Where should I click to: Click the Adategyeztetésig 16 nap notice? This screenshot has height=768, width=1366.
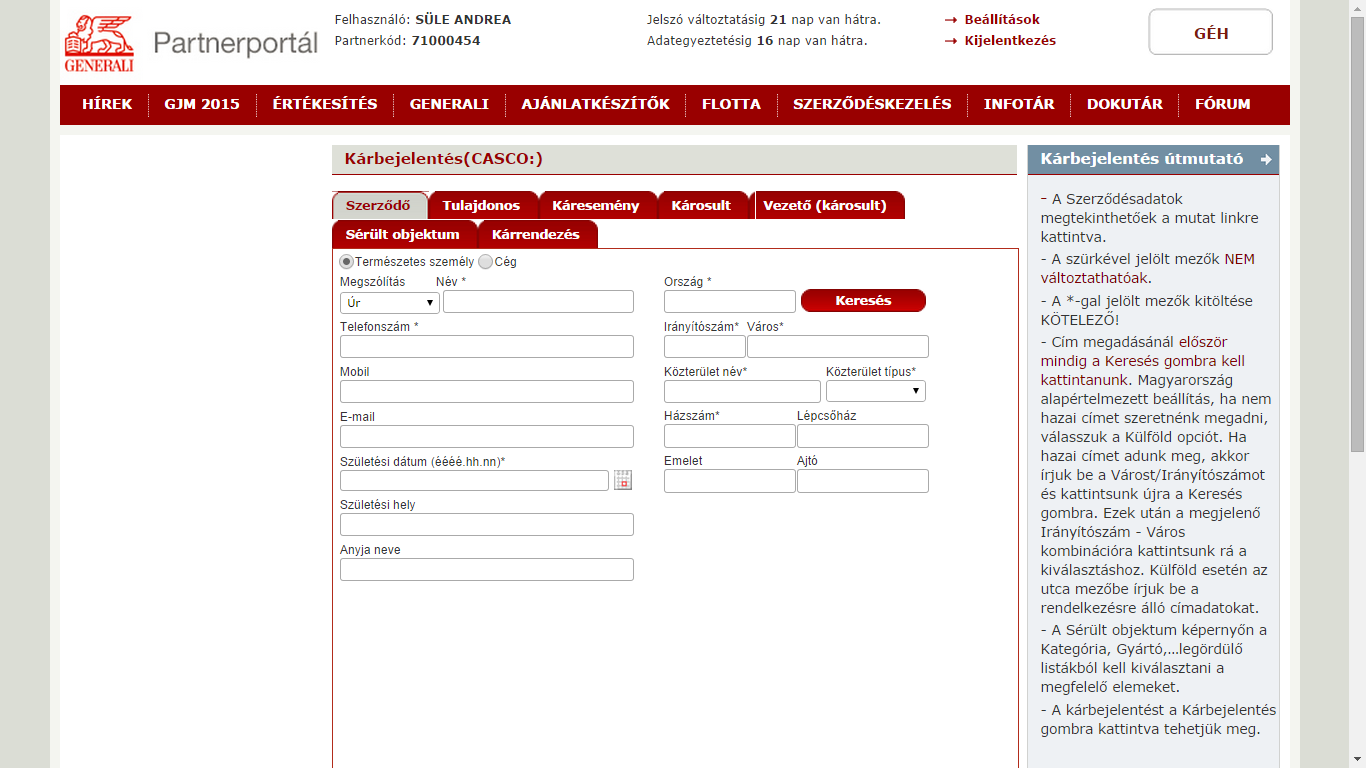coord(757,41)
